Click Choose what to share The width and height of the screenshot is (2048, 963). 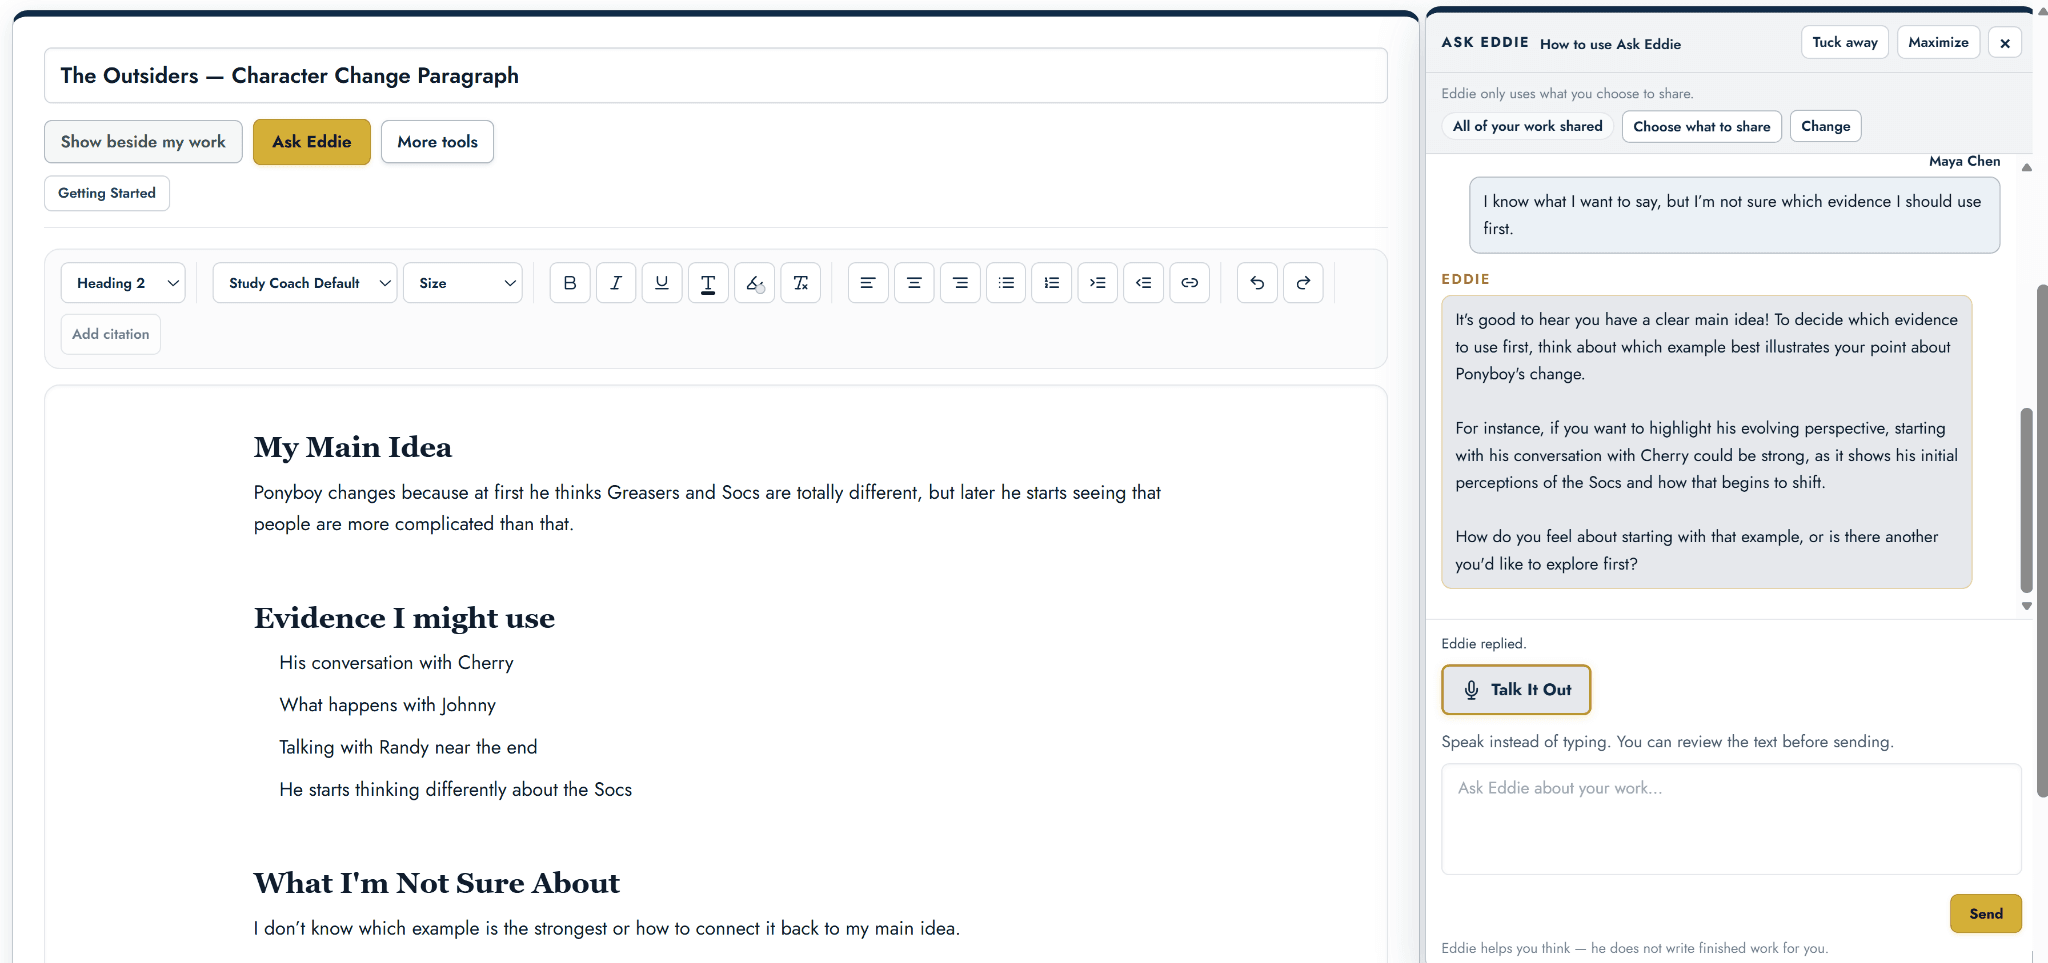click(x=1702, y=126)
